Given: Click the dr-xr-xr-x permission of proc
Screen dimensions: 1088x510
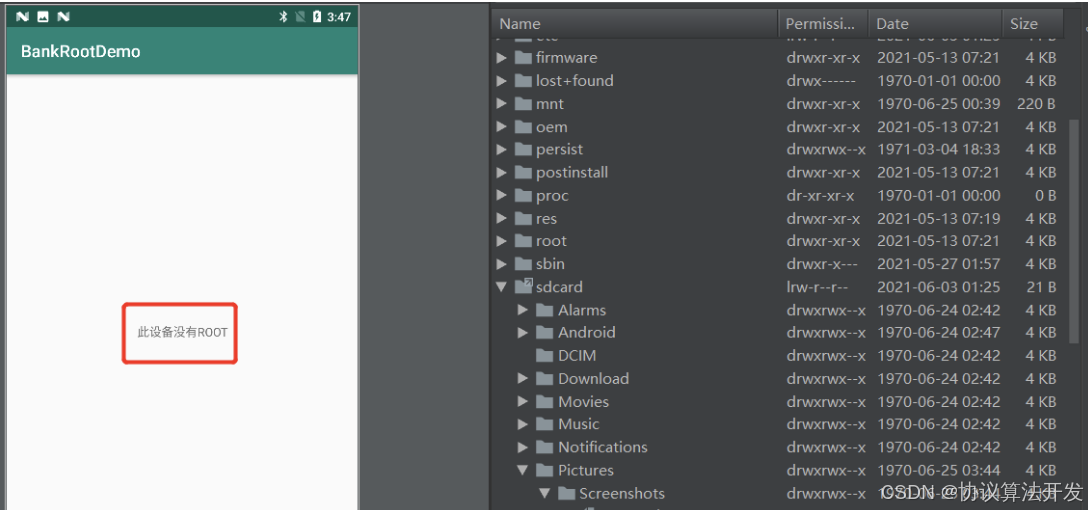Looking at the screenshot, I should click(x=821, y=196).
